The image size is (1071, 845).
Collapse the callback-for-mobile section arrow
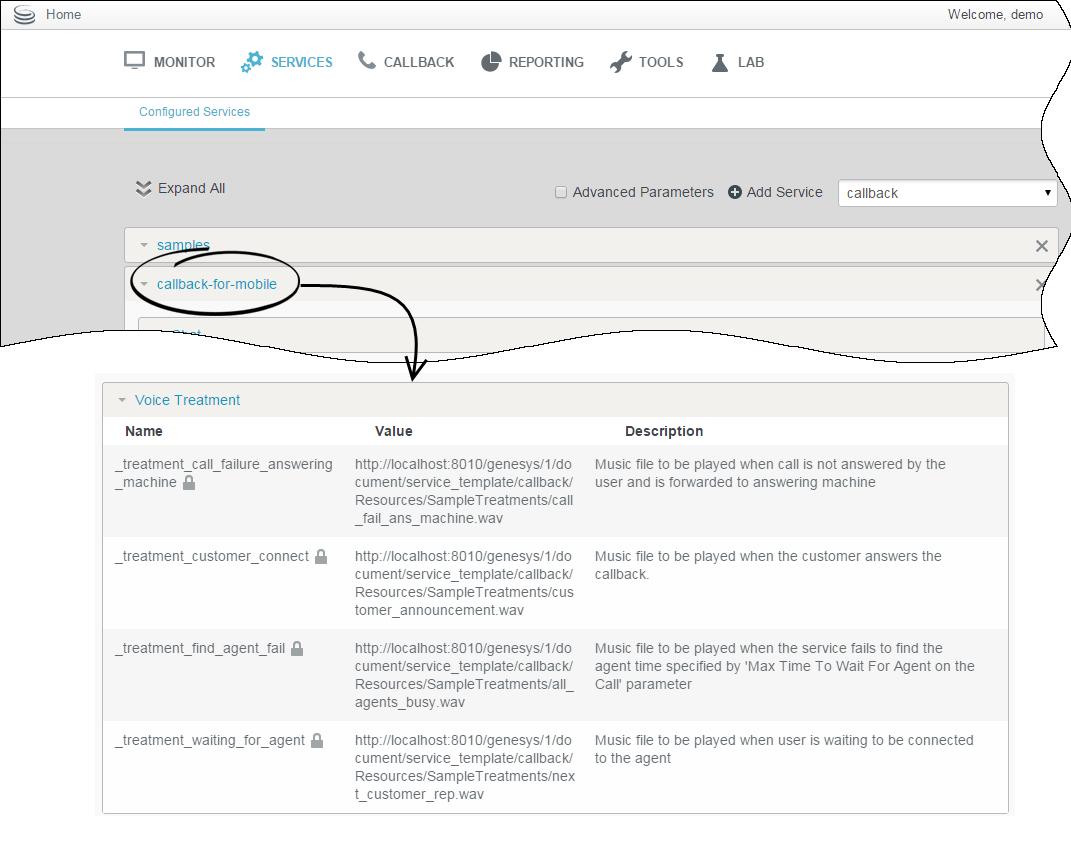point(144,284)
